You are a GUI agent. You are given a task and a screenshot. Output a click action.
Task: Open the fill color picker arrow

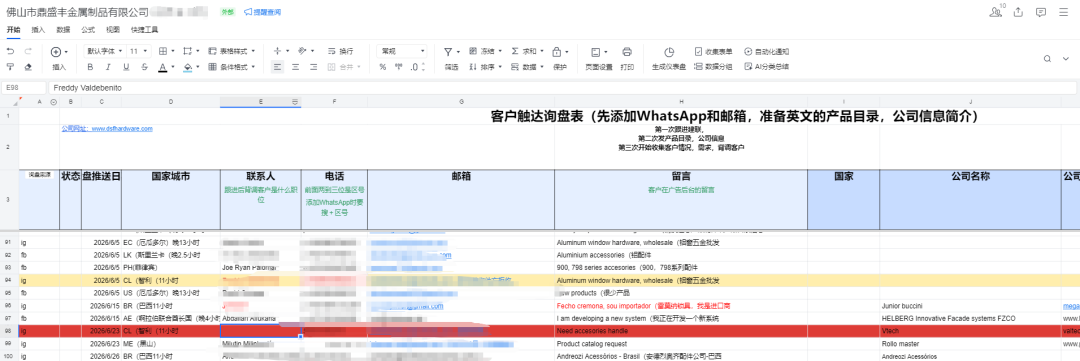tap(197, 67)
